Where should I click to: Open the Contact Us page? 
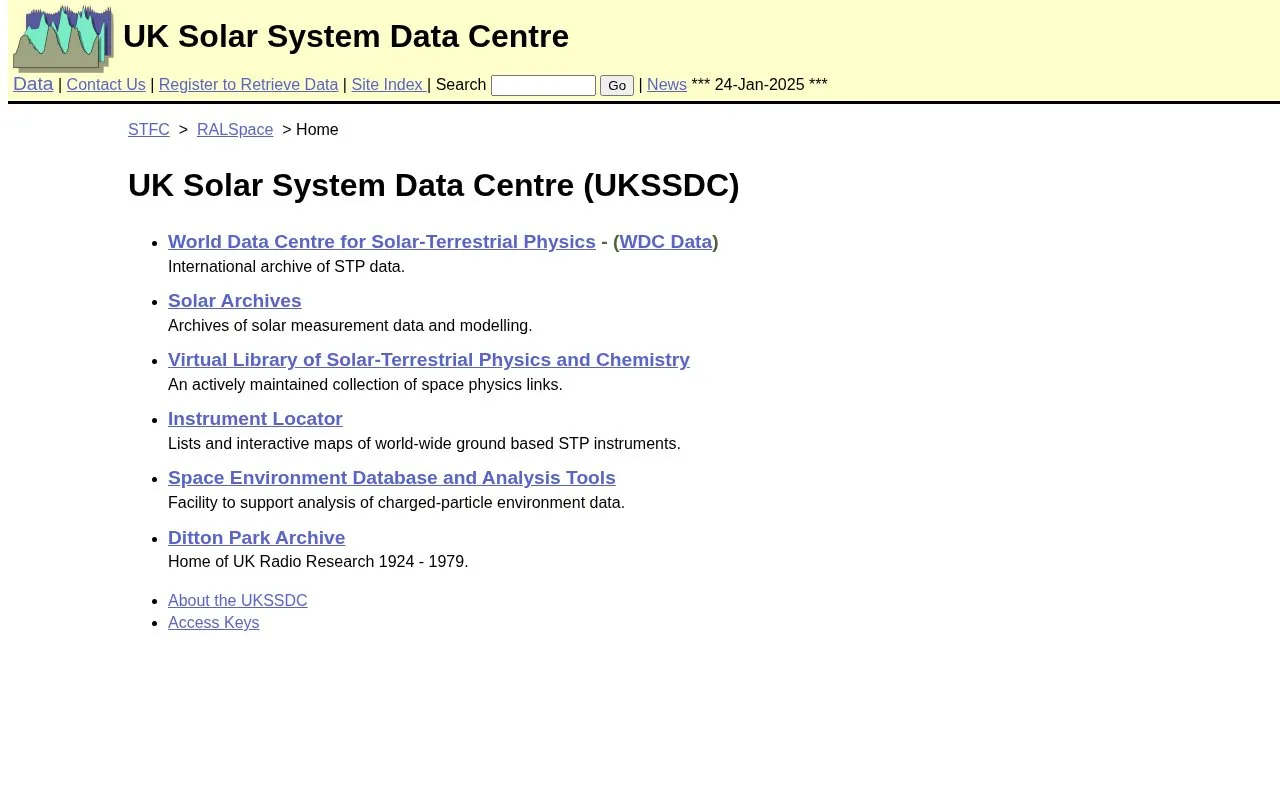[106, 85]
